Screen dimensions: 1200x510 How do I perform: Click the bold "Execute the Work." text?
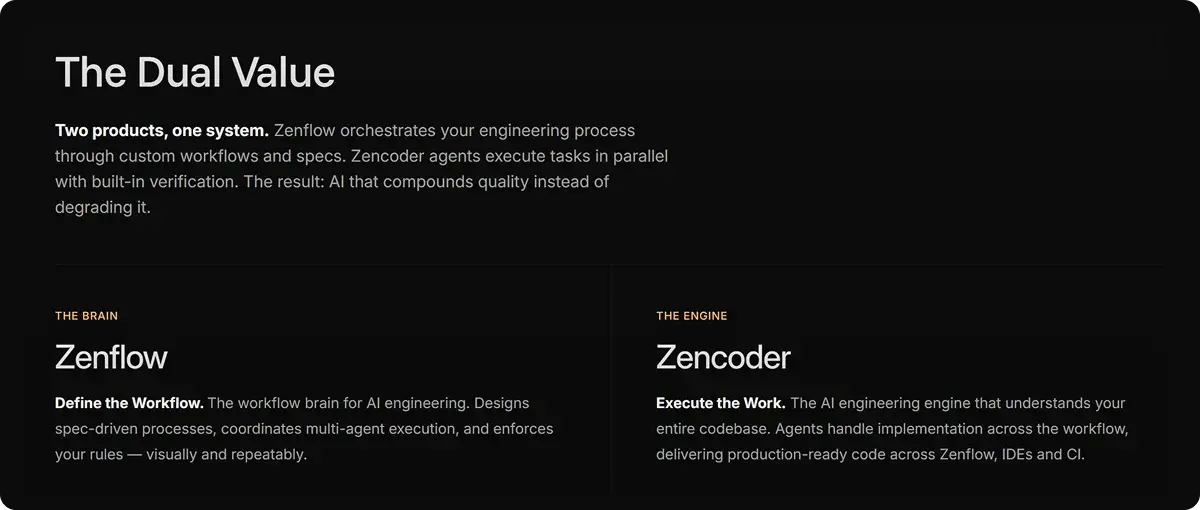(720, 403)
